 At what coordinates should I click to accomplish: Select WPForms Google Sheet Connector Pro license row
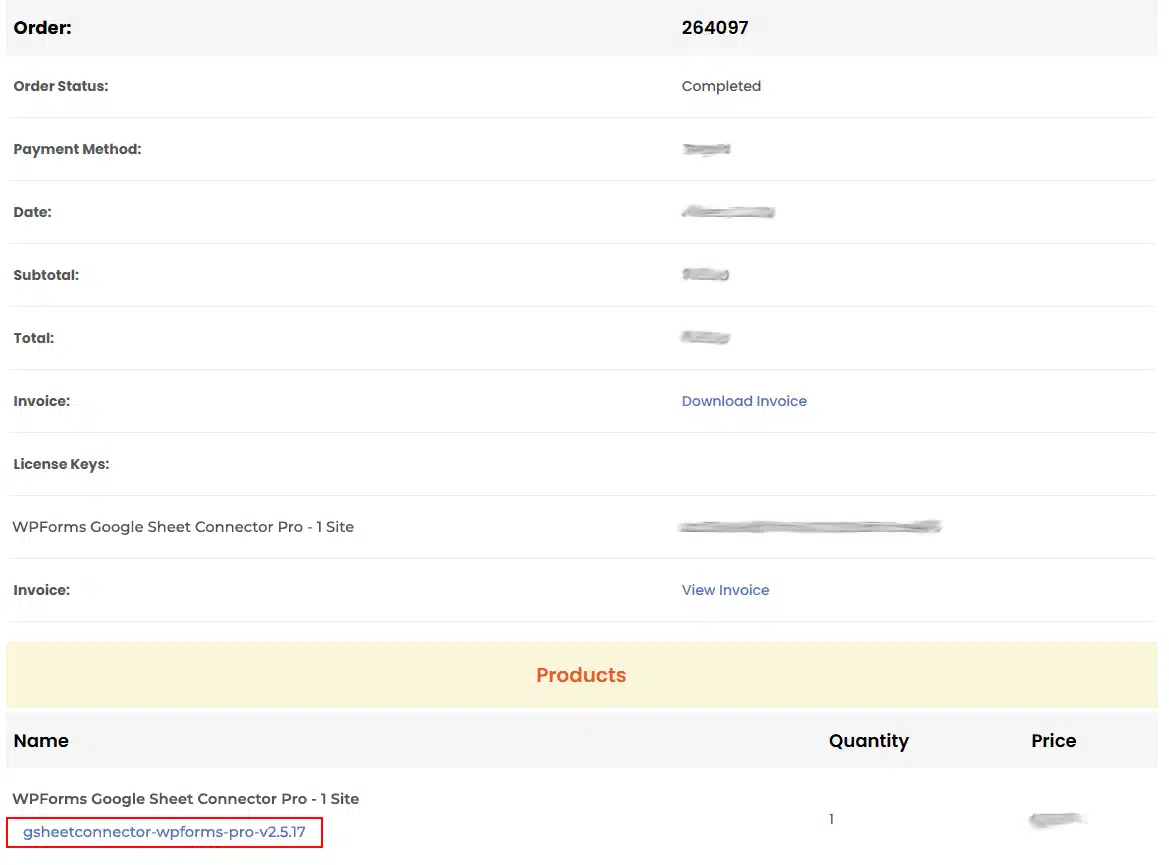coord(183,526)
